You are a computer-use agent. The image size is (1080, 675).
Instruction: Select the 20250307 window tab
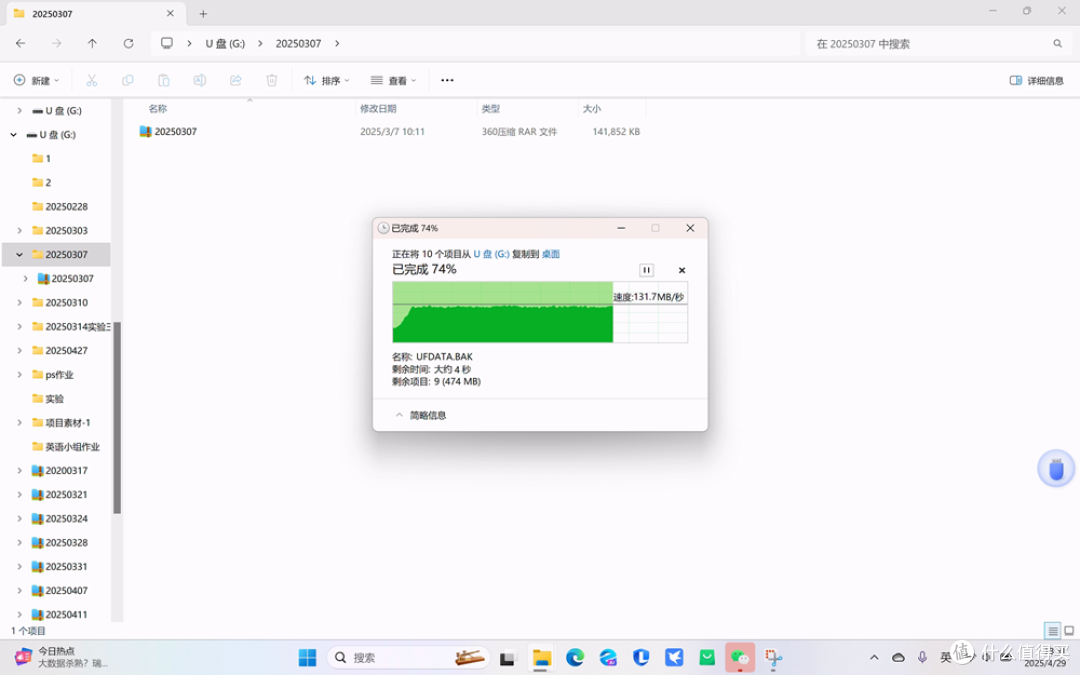[94, 14]
